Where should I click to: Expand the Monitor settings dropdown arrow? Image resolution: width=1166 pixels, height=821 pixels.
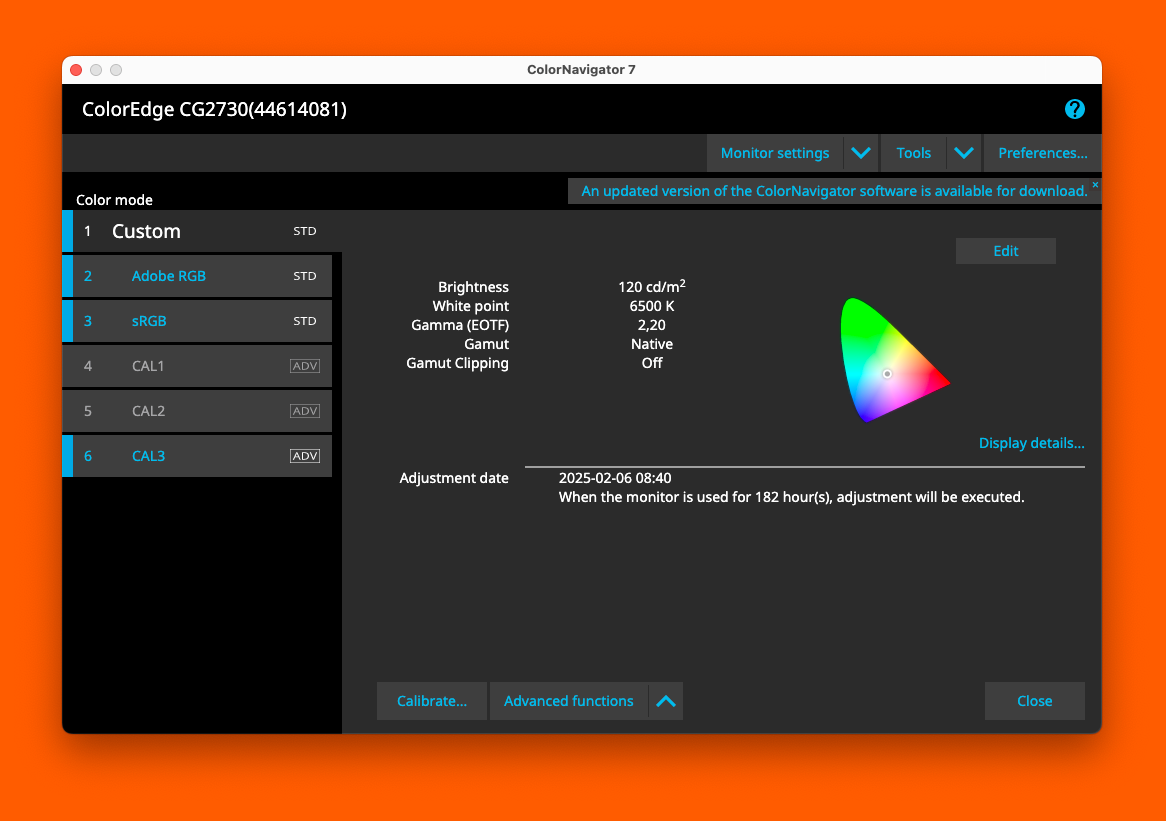861,153
